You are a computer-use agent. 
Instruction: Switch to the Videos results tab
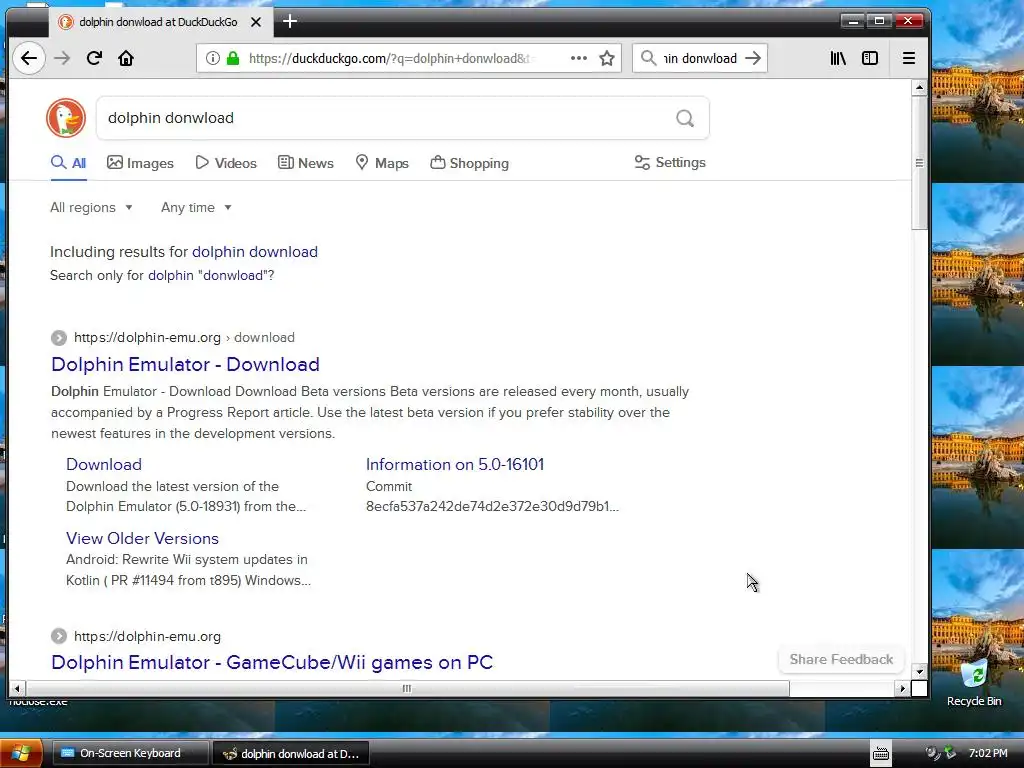pos(226,163)
